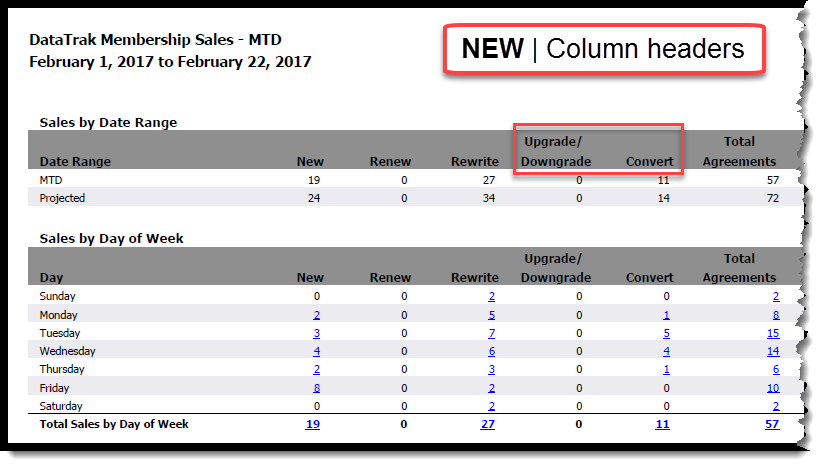Select the Projected row label

pos(62,198)
